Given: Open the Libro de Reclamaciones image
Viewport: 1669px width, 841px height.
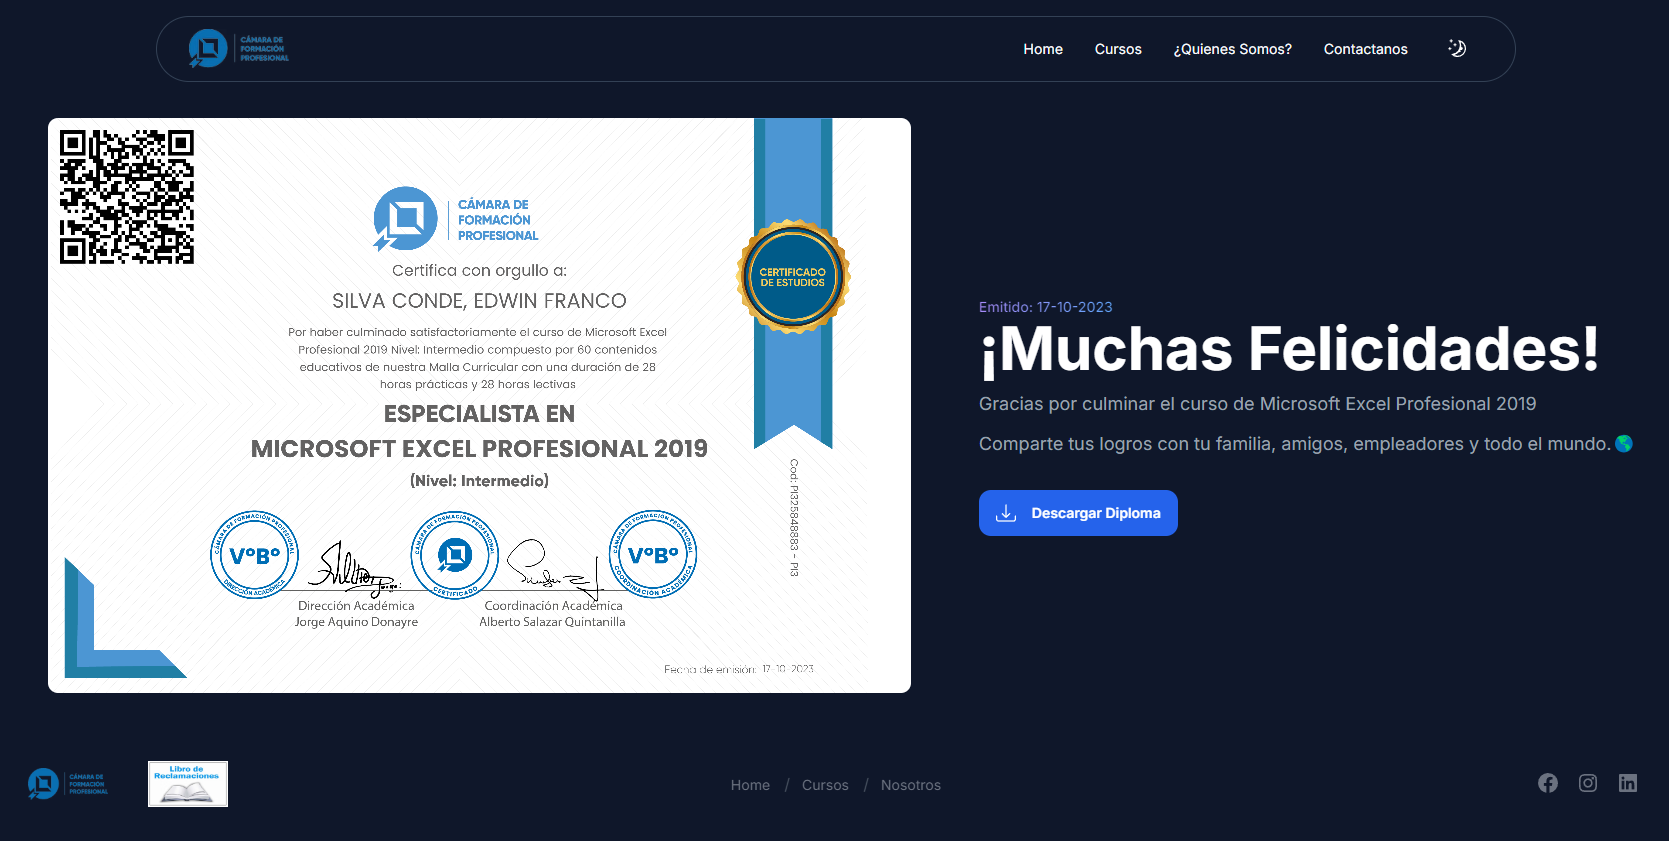Looking at the screenshot, I should (188, 784).
